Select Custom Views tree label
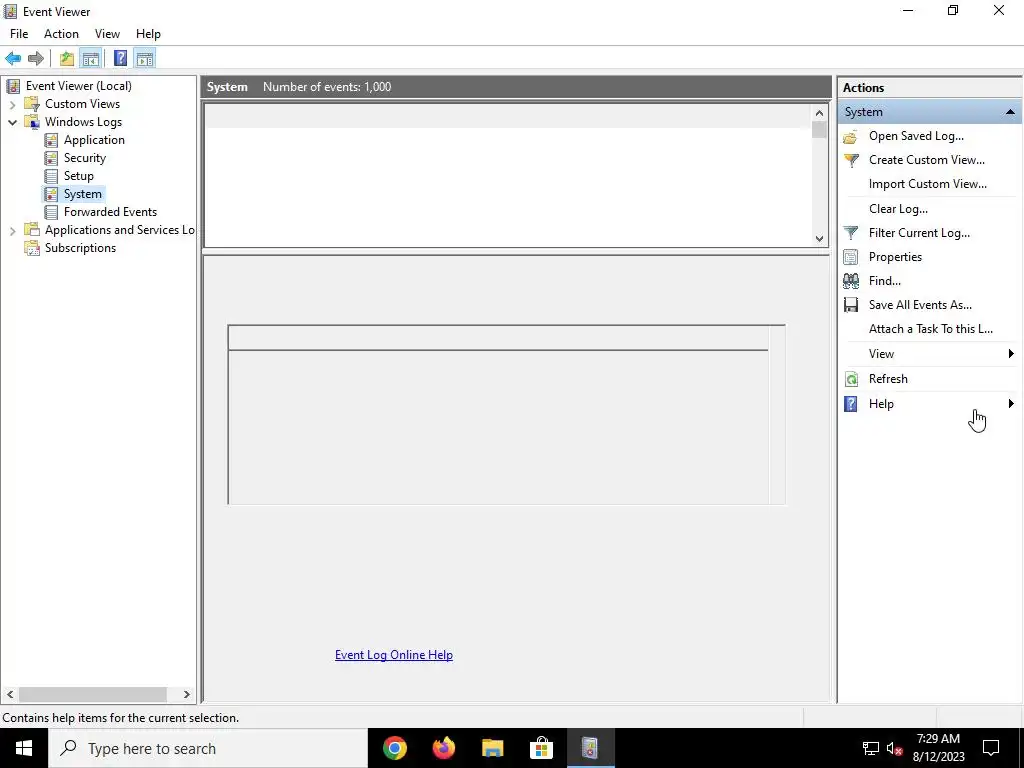Screen dimensions: 1024x768 point(82,104)
